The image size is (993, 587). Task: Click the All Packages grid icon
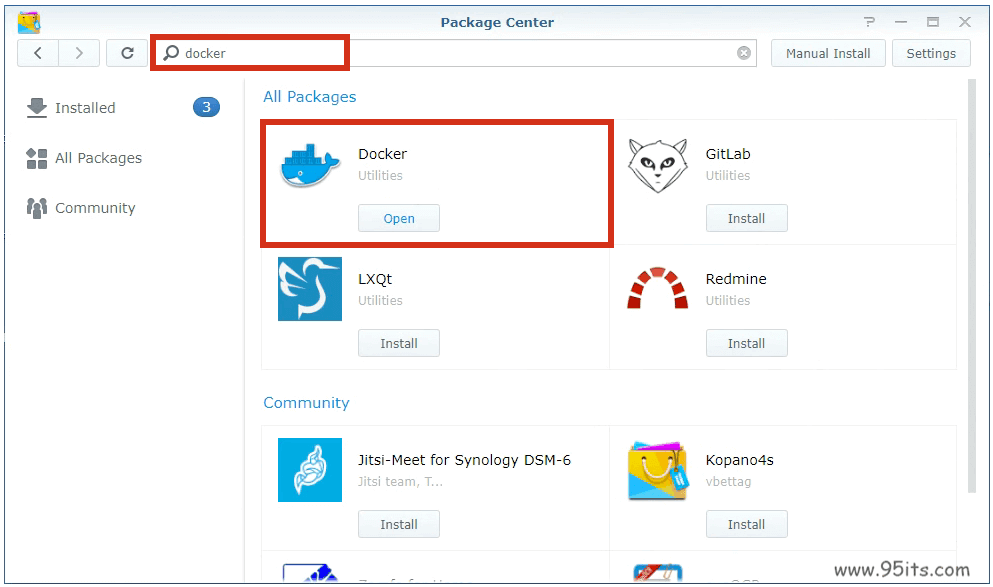pyautogui.click(x=37, y=158)
